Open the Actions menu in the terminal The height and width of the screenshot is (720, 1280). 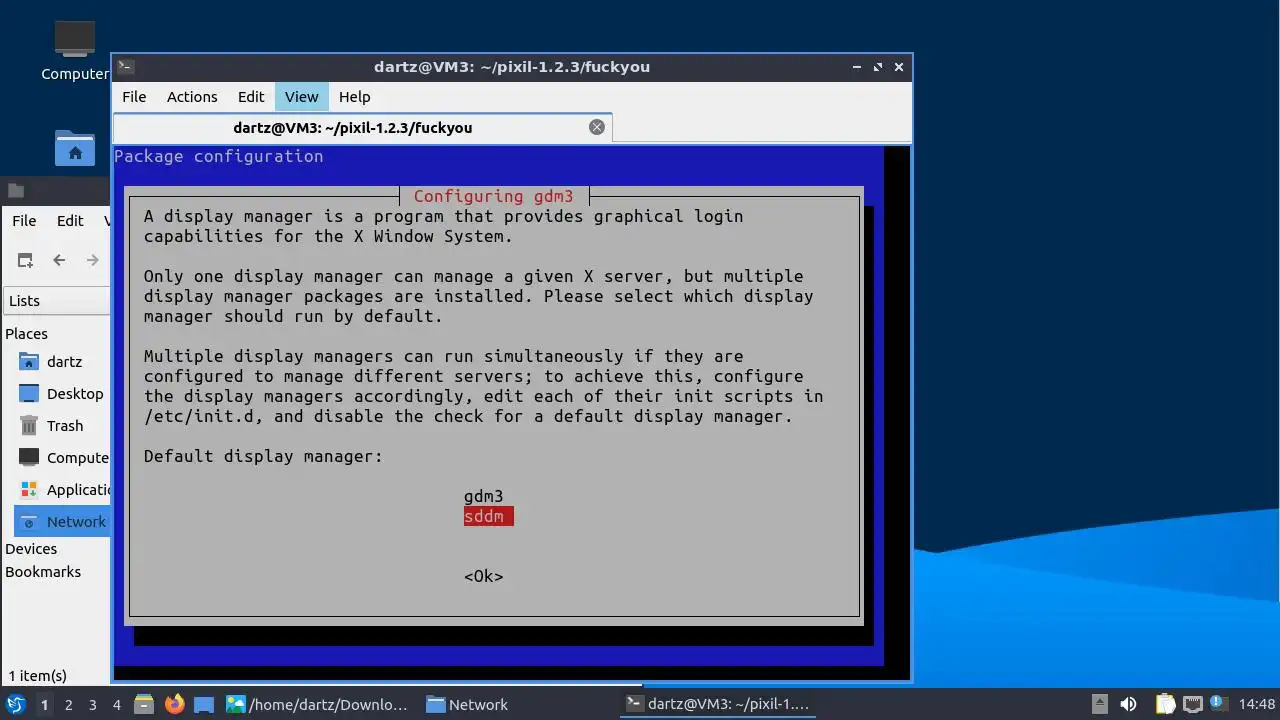(192, 97)
